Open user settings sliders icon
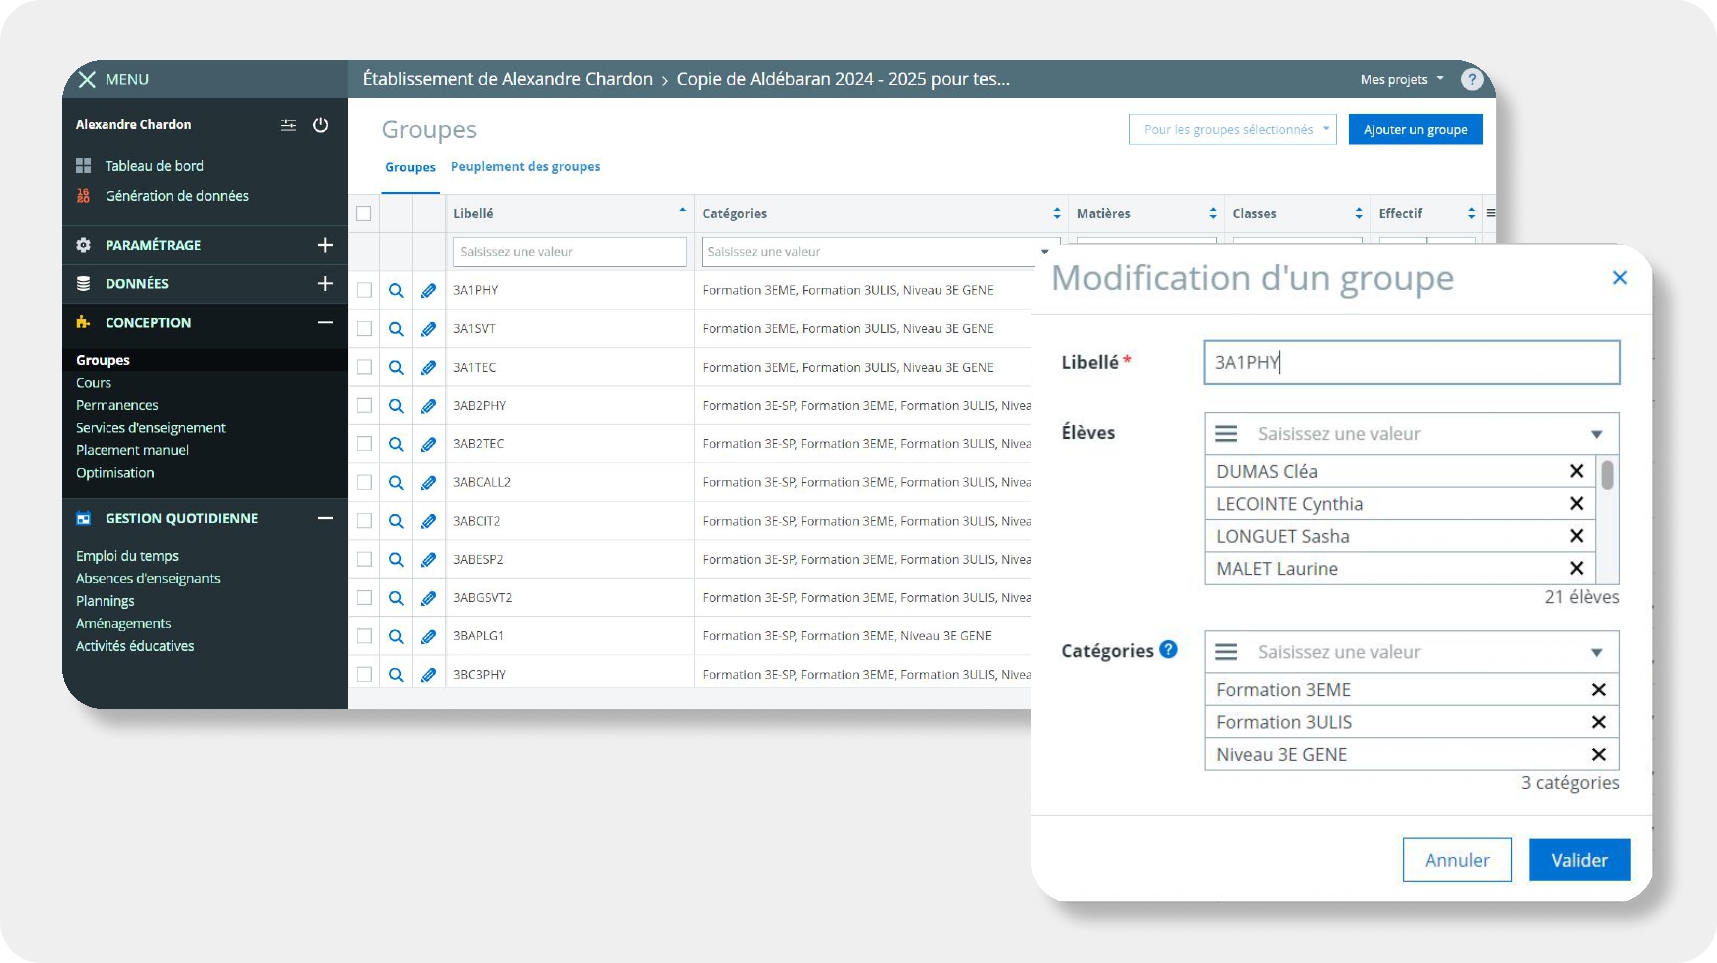Image resolution: width=1717 pixels, height=963 pixels. pyautogui.click(x=288, y=125)
